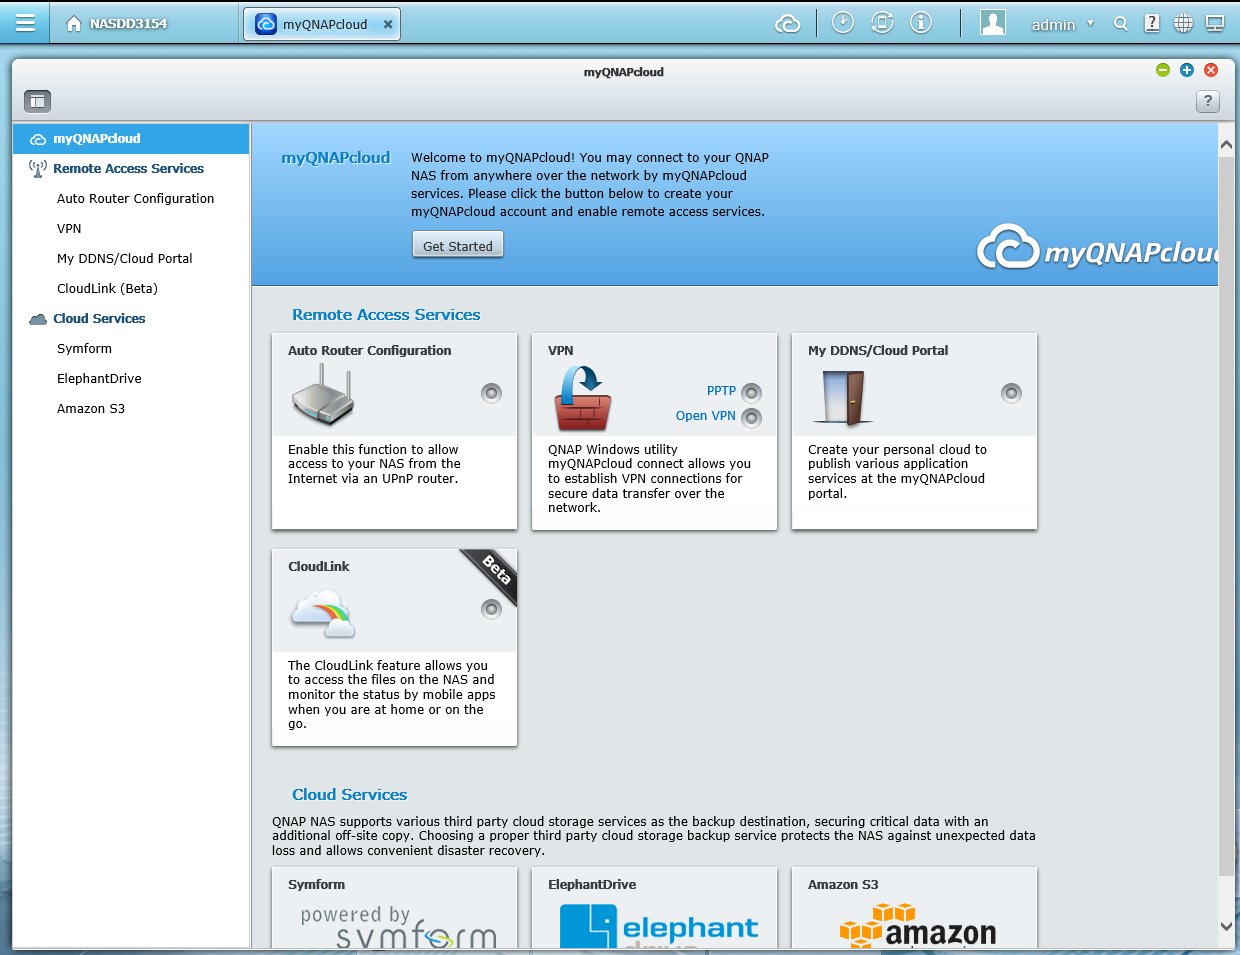Click the PPTP link
Screen dimensions: 1240x955
(x=721, y=391)
